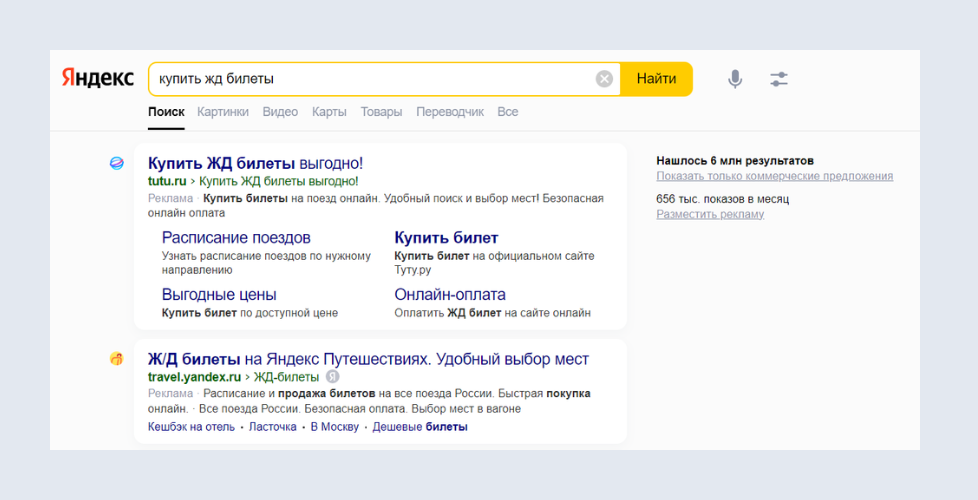
Task: Open search settings sliders icon
Action: point(779,79)
